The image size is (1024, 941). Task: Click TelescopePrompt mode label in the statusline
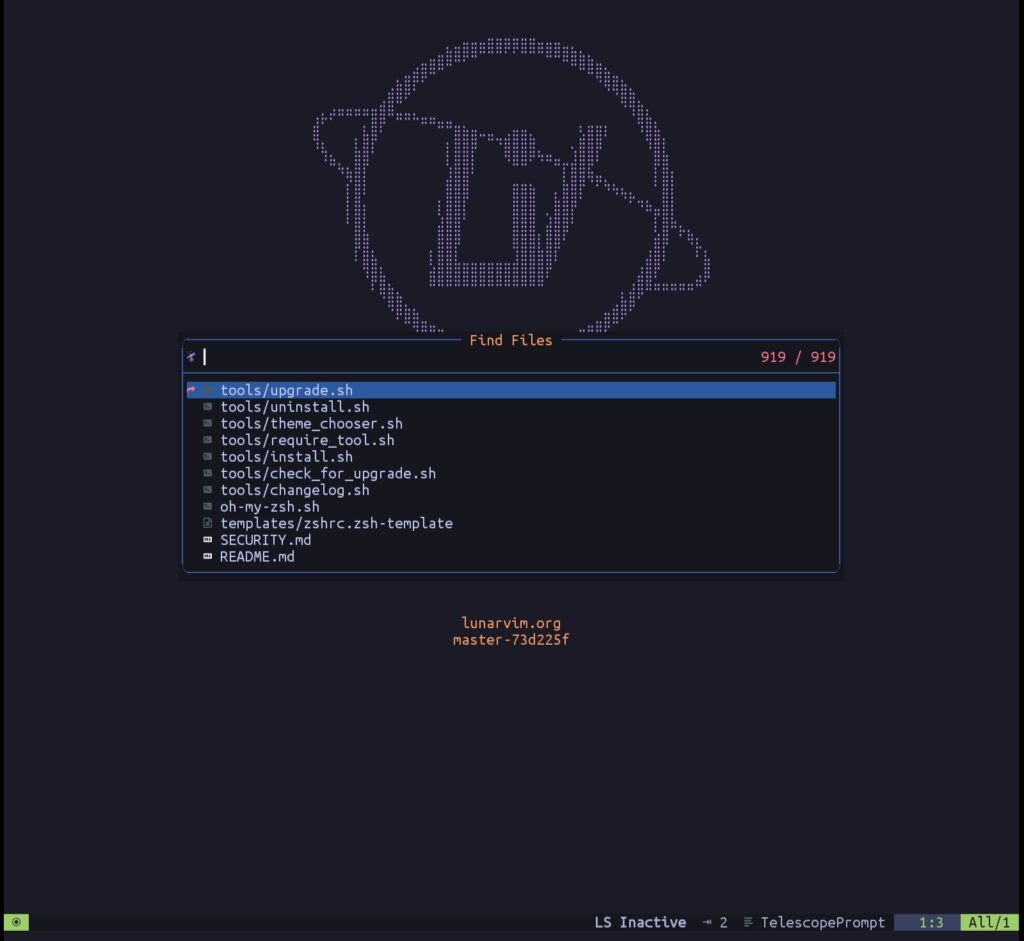[822, 922]
